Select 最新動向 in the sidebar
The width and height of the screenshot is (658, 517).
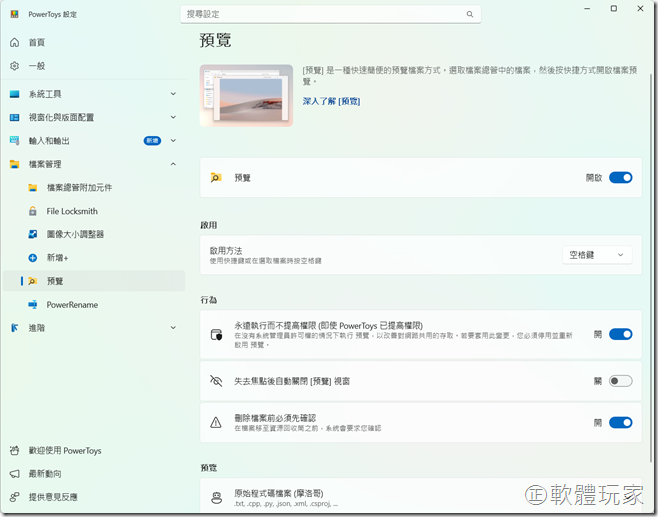pos(44,474)
